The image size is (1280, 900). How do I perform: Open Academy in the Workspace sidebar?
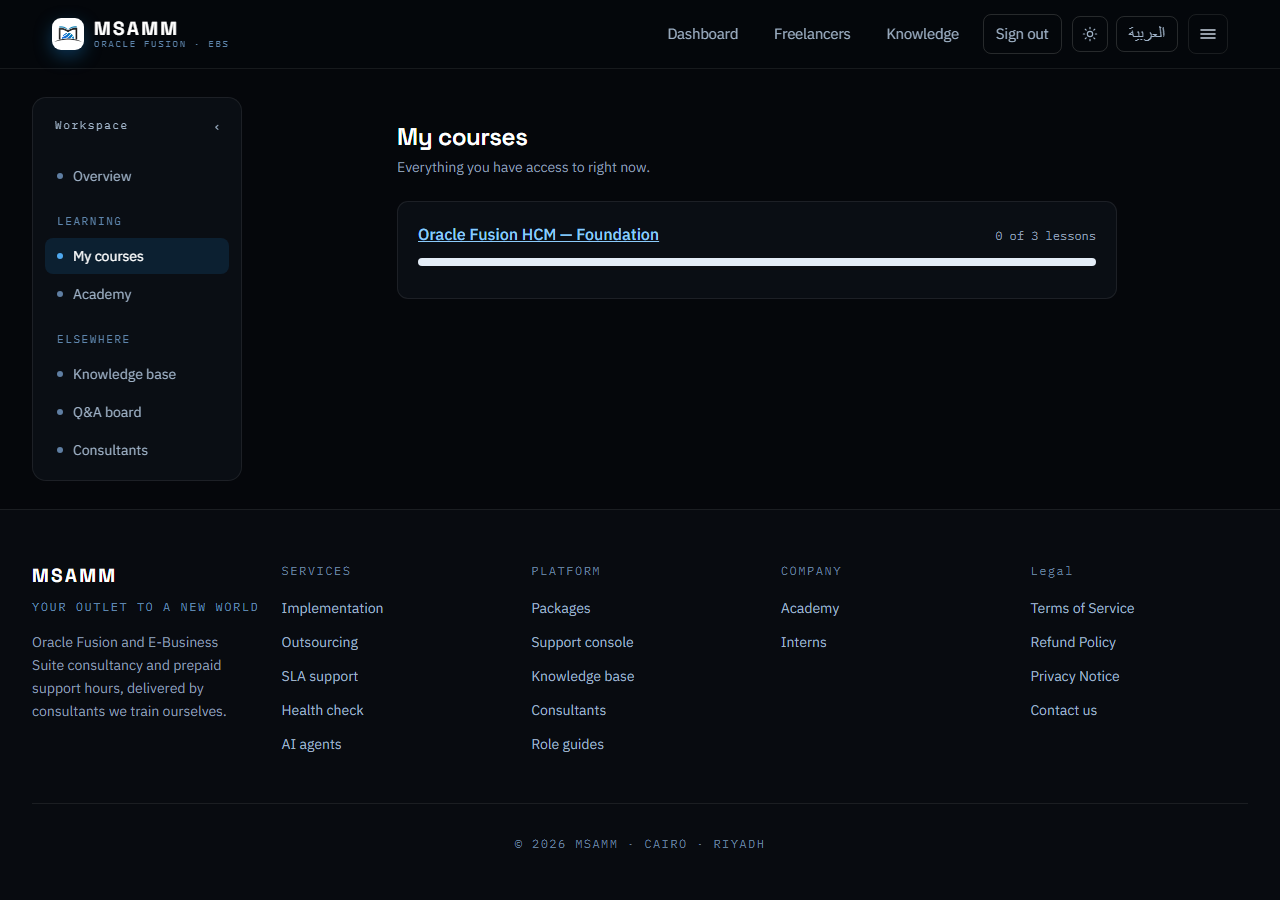[x=137, y=294]
